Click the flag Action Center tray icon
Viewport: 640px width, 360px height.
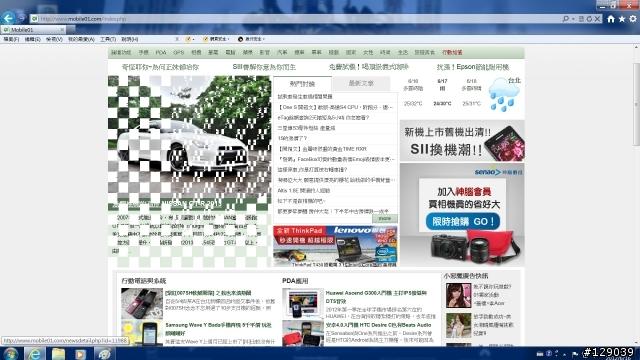(575, 354)
